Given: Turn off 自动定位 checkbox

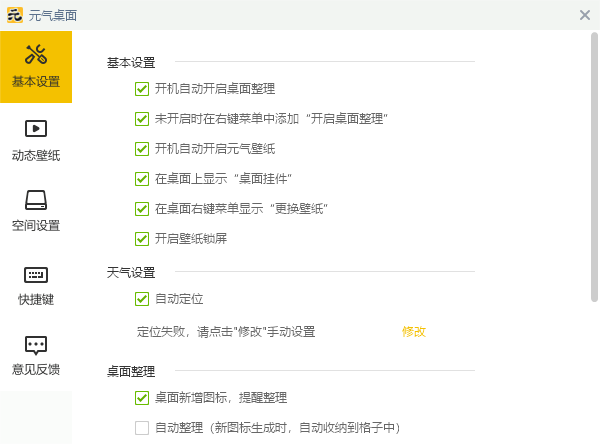Looking at the screenshot, I should coord(142,299).
